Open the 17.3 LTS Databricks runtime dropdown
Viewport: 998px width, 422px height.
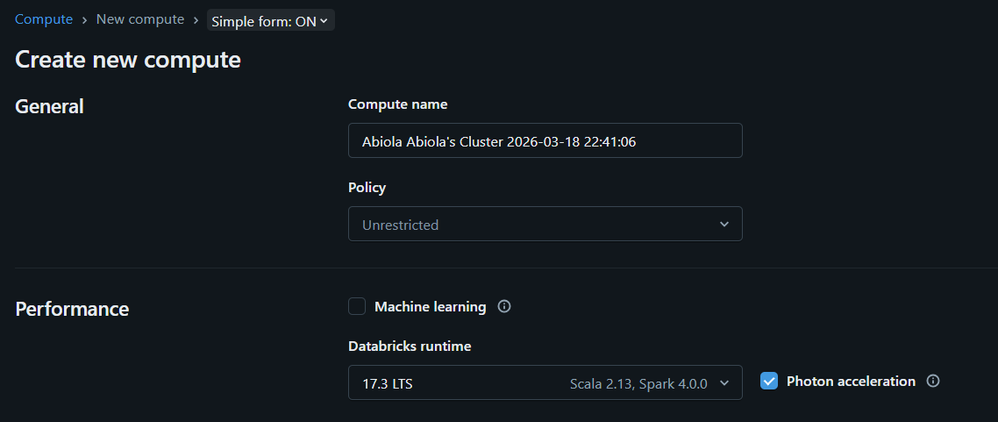(x=545, y=383)
